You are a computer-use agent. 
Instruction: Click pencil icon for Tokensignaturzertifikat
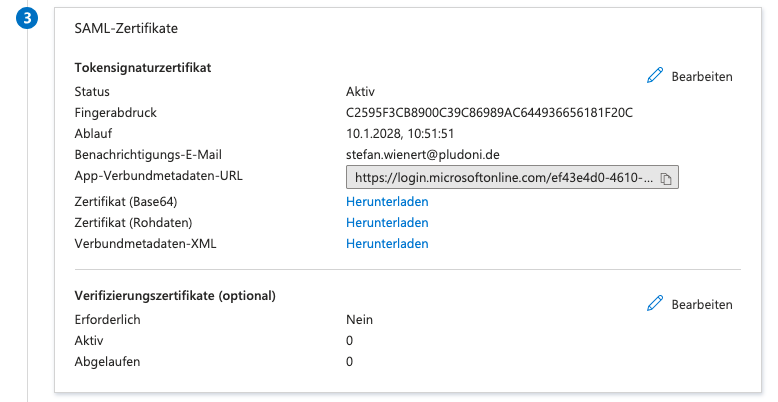tap(656, 76)
